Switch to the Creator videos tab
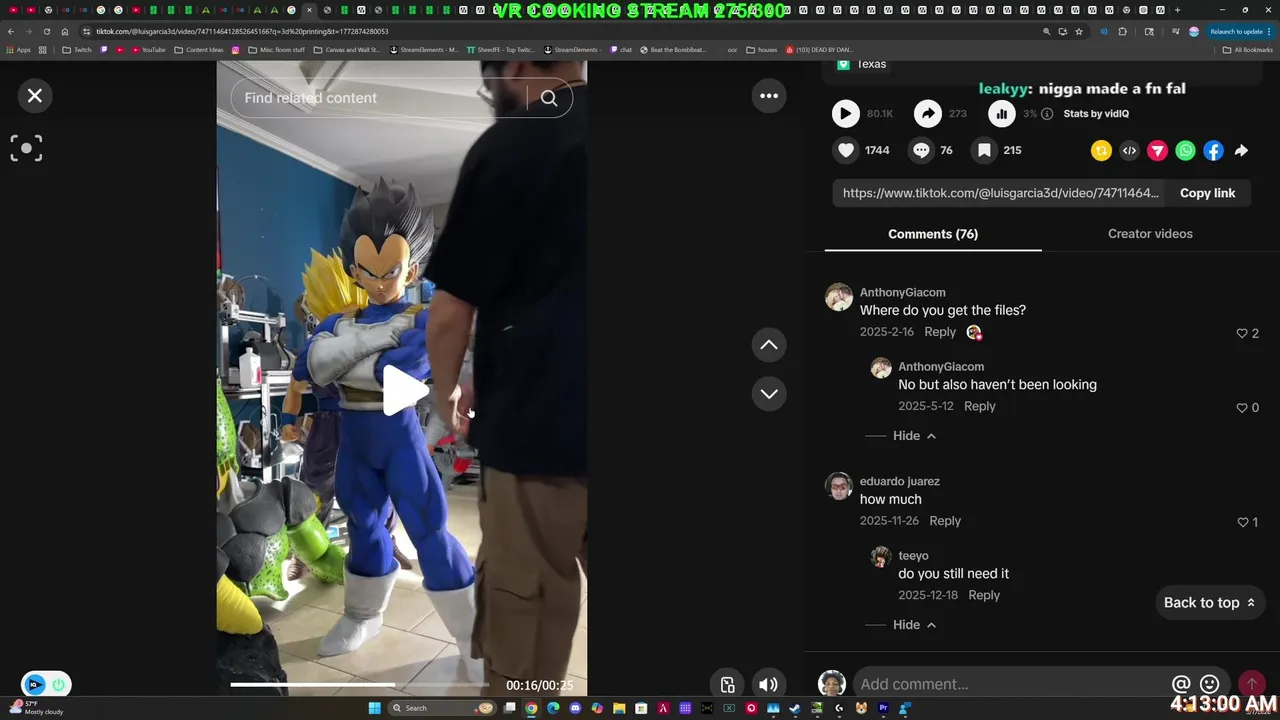This screenshot has height=720, width=1280. click(x=1150, y=234)
